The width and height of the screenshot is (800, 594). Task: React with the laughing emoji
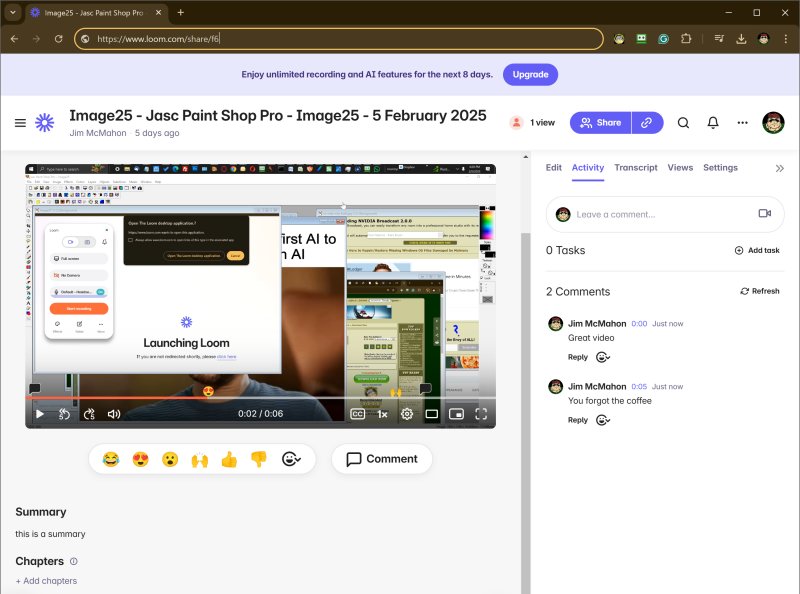click(x=110, y=459)
